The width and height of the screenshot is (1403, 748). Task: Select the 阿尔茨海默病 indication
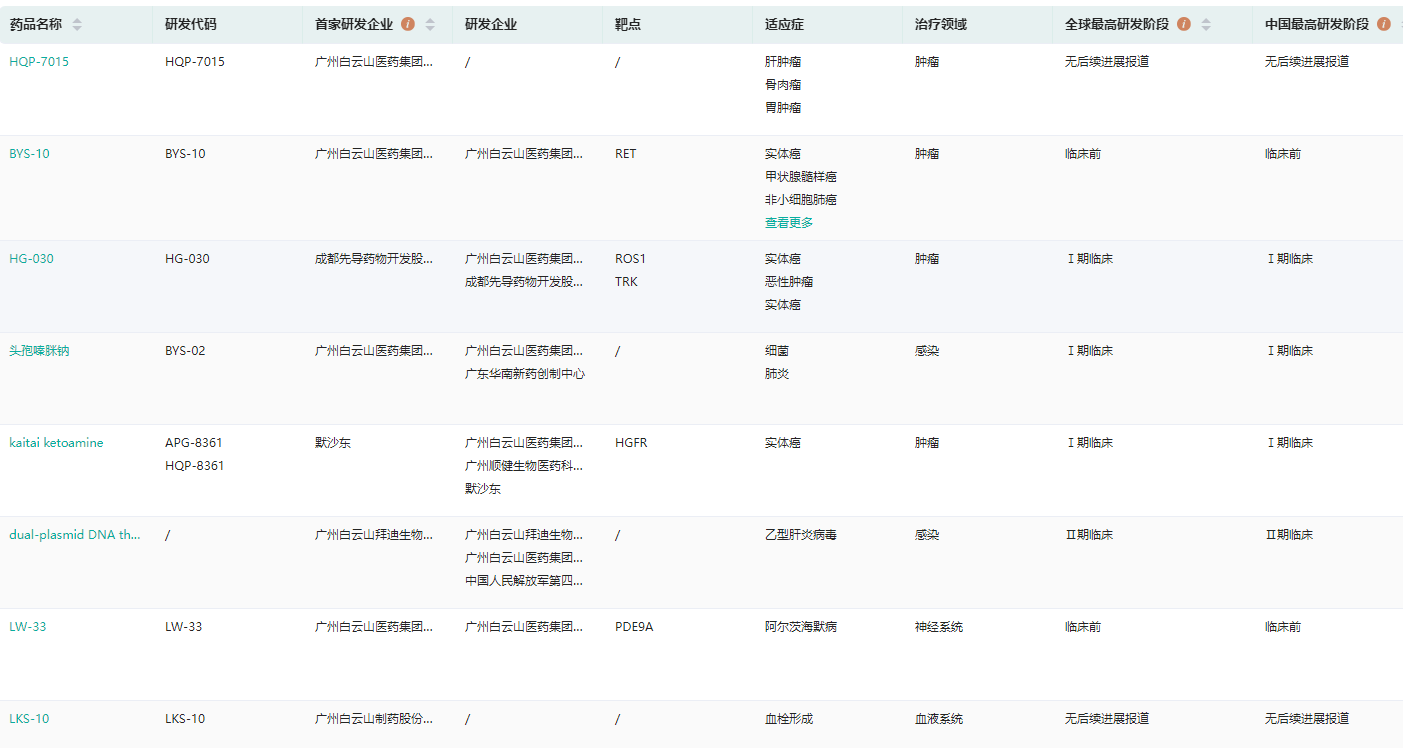[801, 627]
